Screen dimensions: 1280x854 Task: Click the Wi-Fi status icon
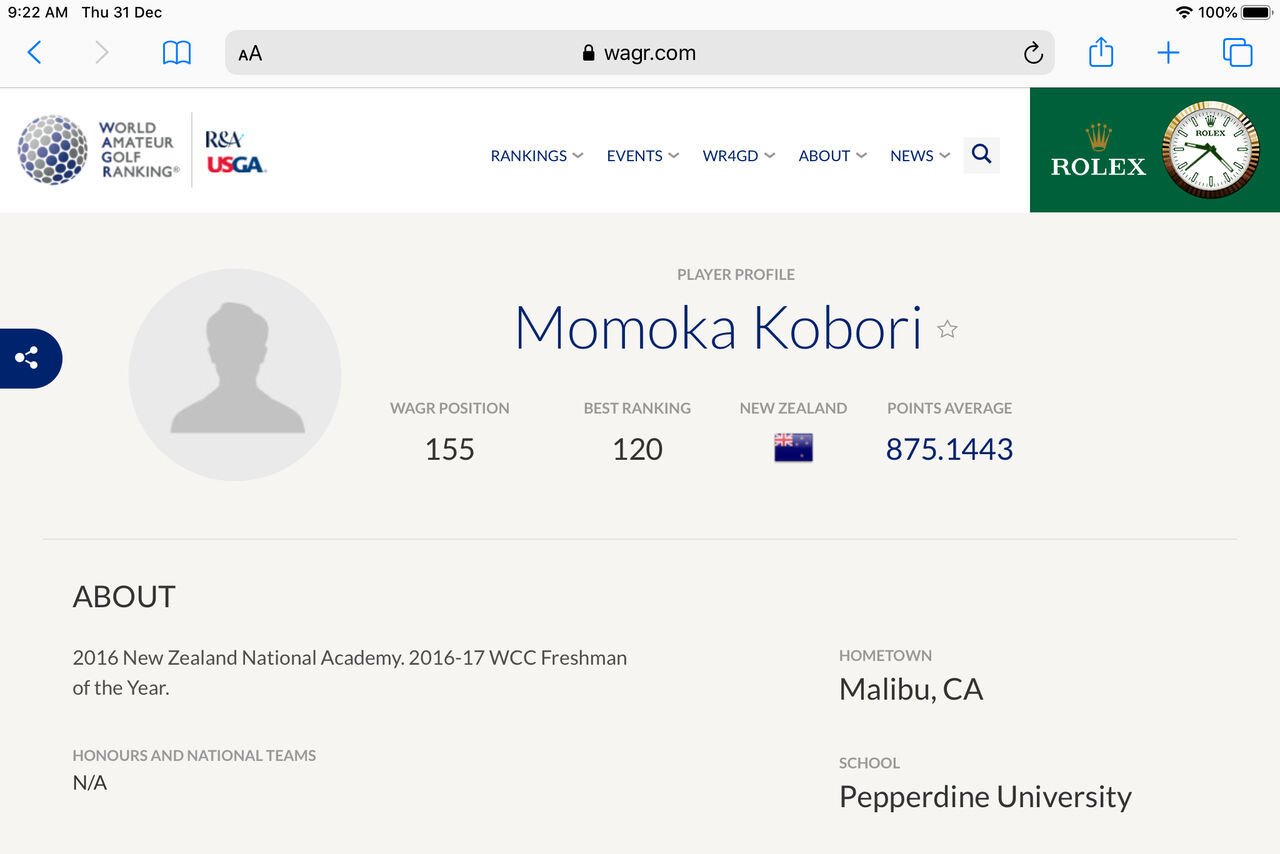(1184, 12)
